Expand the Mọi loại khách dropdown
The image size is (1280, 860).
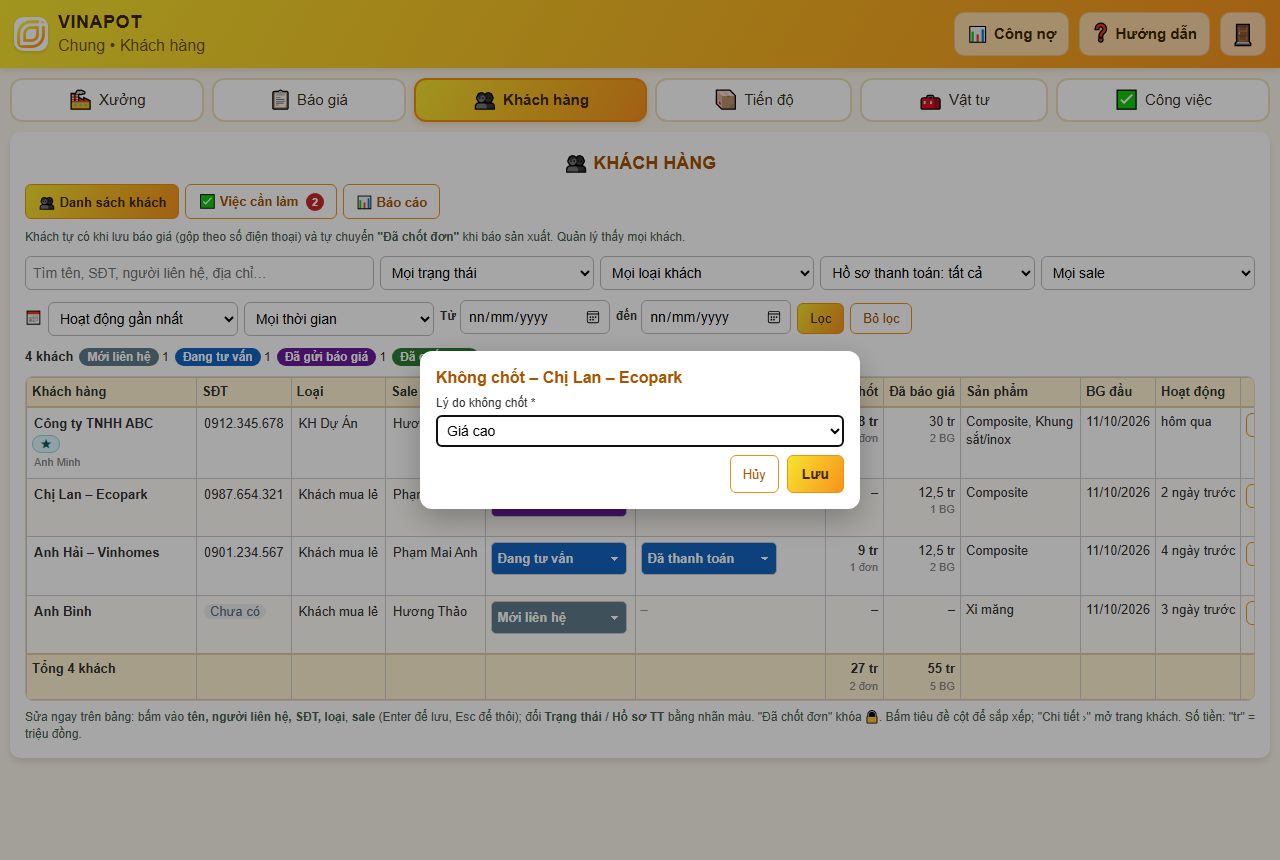[x=707, y=273]
